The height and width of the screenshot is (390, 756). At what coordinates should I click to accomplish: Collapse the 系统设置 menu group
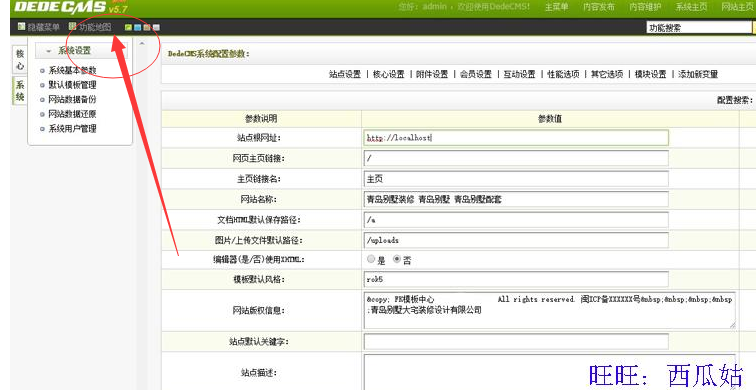point(81,51)
